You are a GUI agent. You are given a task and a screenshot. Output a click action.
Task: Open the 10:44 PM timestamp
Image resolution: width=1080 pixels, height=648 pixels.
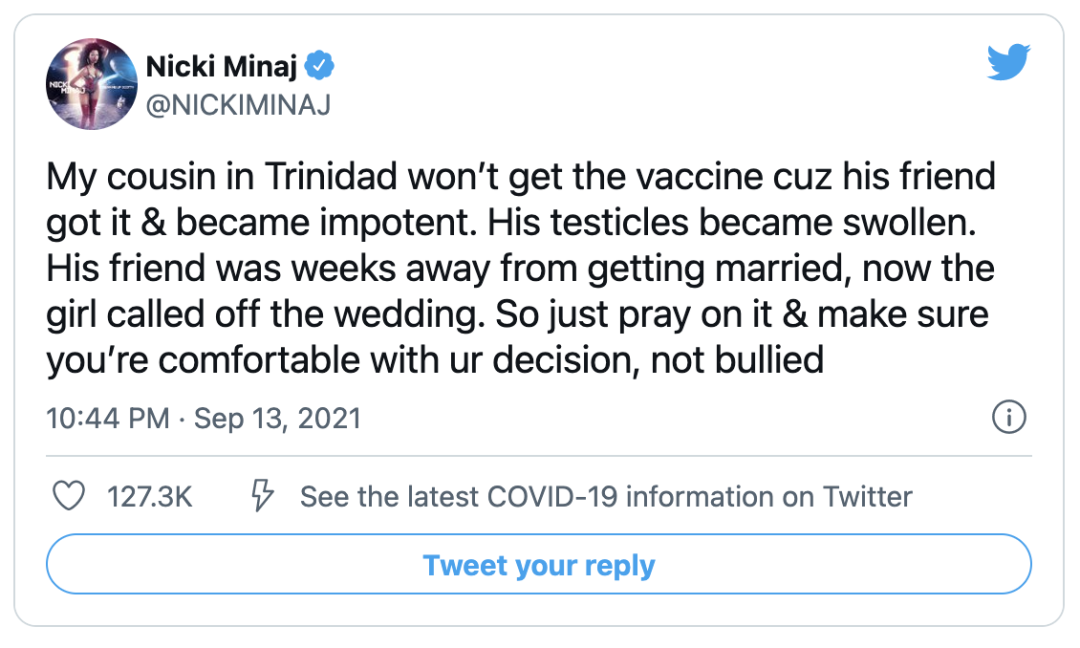108,418
